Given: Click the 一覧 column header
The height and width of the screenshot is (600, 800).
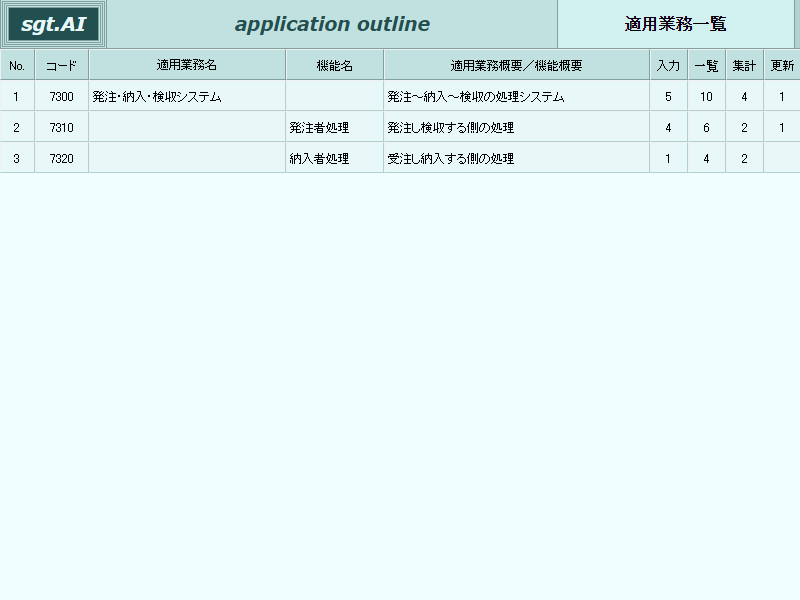Looking at the screenshot, I should [707, 65].
